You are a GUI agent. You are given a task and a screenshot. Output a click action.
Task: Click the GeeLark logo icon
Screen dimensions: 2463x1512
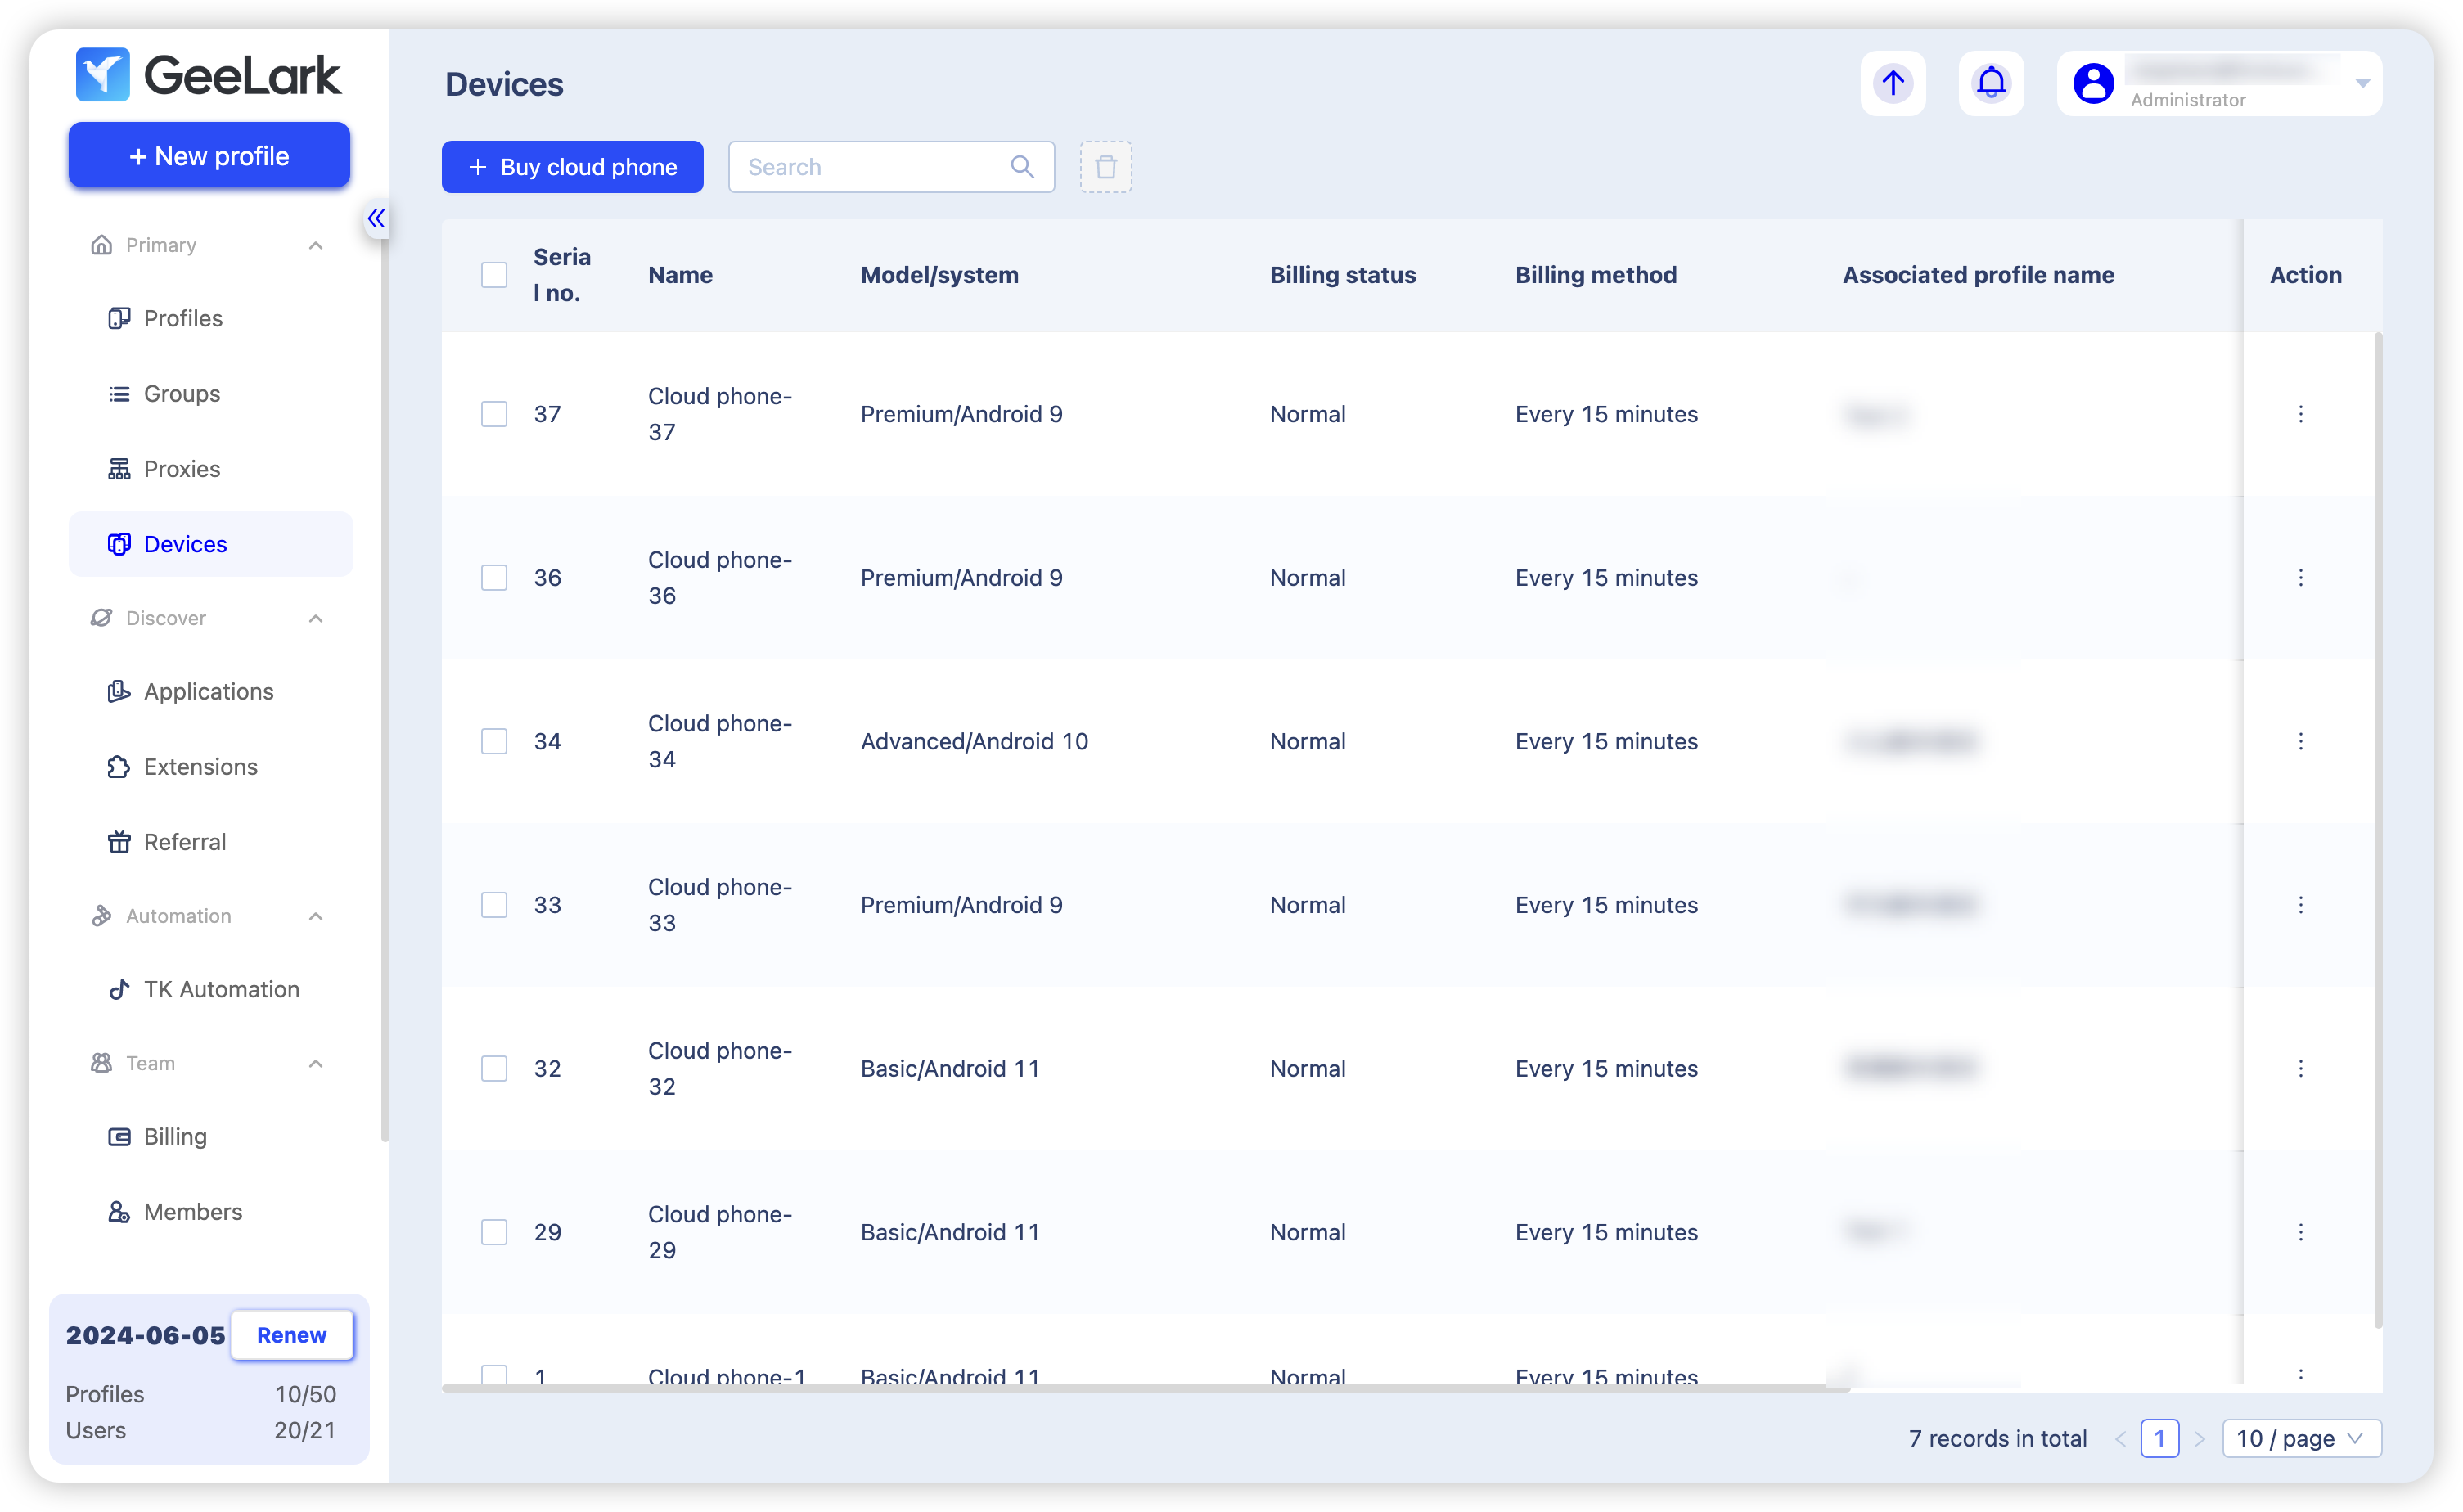pyautogui.click(x=102, y=75)
